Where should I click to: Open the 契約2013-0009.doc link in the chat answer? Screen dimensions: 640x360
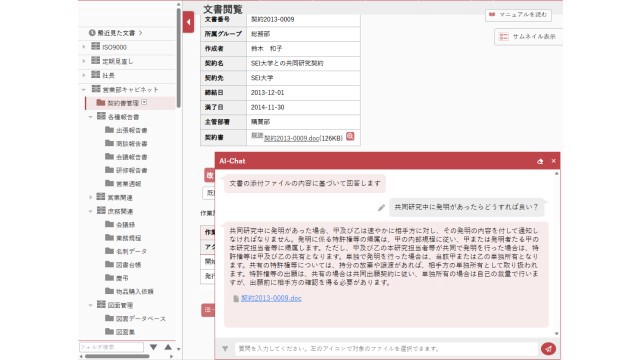tap(271, 298)
